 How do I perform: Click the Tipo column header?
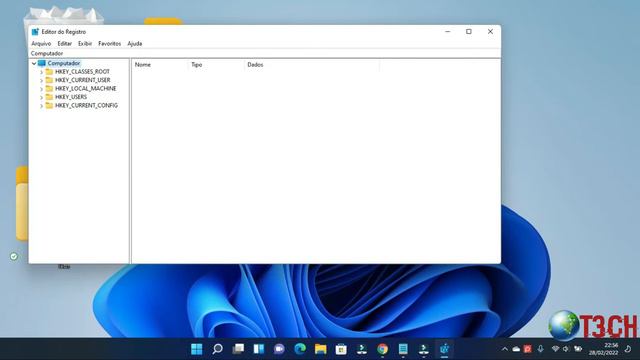pos(216,65)
